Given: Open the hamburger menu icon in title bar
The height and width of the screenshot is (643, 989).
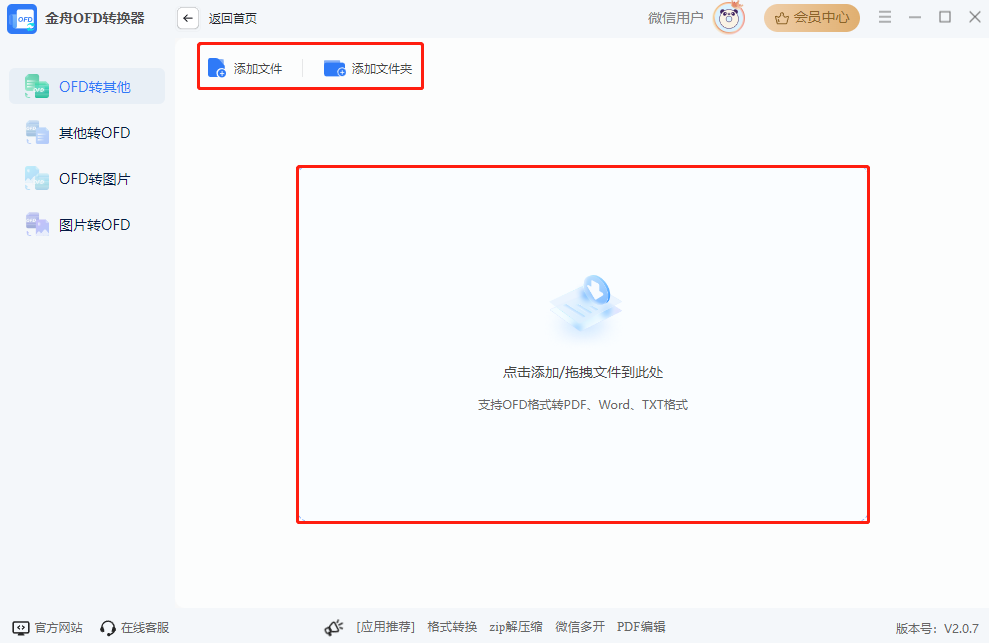Looking at the screenshot, I should (x=885, y=17).
